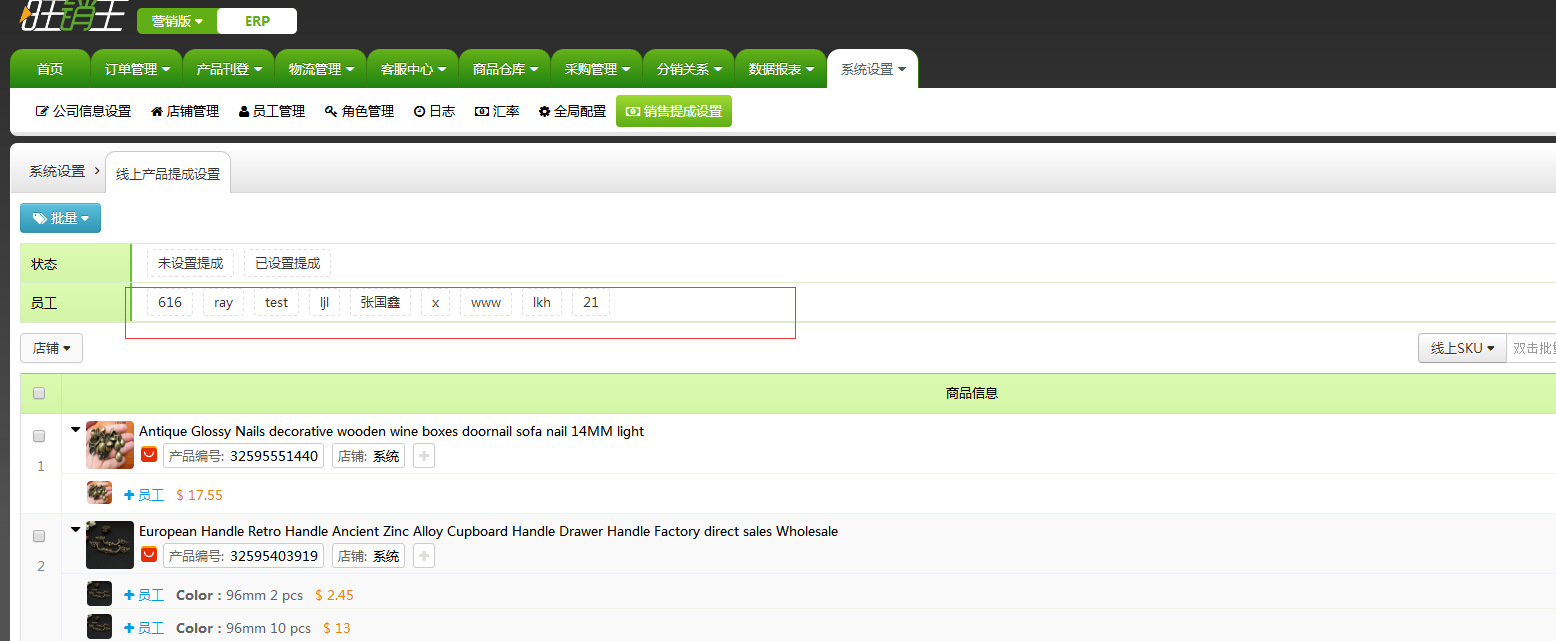The width and height of the screenshot is (1556, 641).
Task: Check the row 1 product checkbox
Action: [39, 436]
